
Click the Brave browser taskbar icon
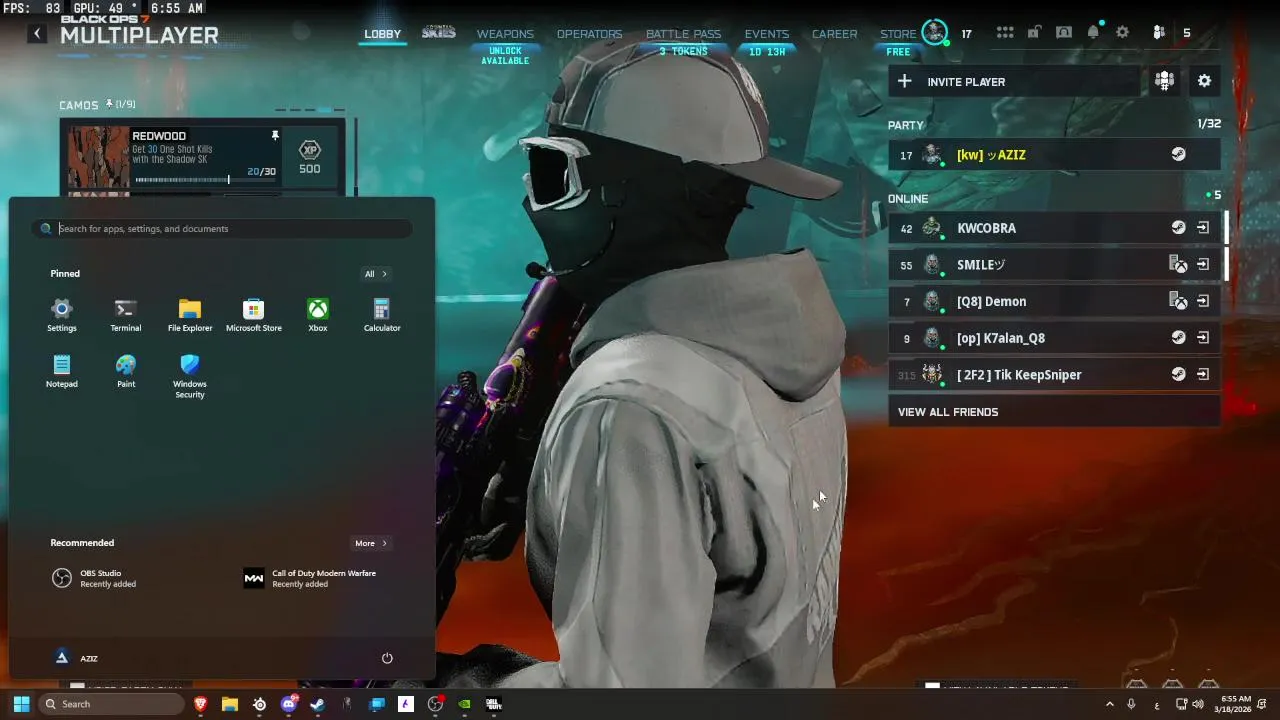coord(201,704)
